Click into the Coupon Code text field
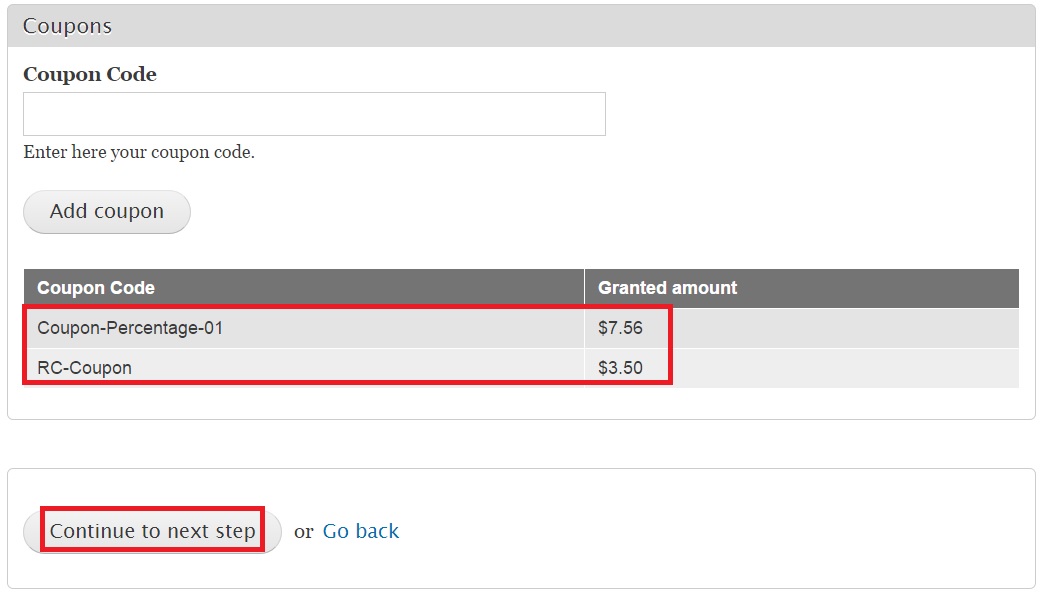Screen dimensions: 1041x597 pyautogui.click(x=314, y=114)
